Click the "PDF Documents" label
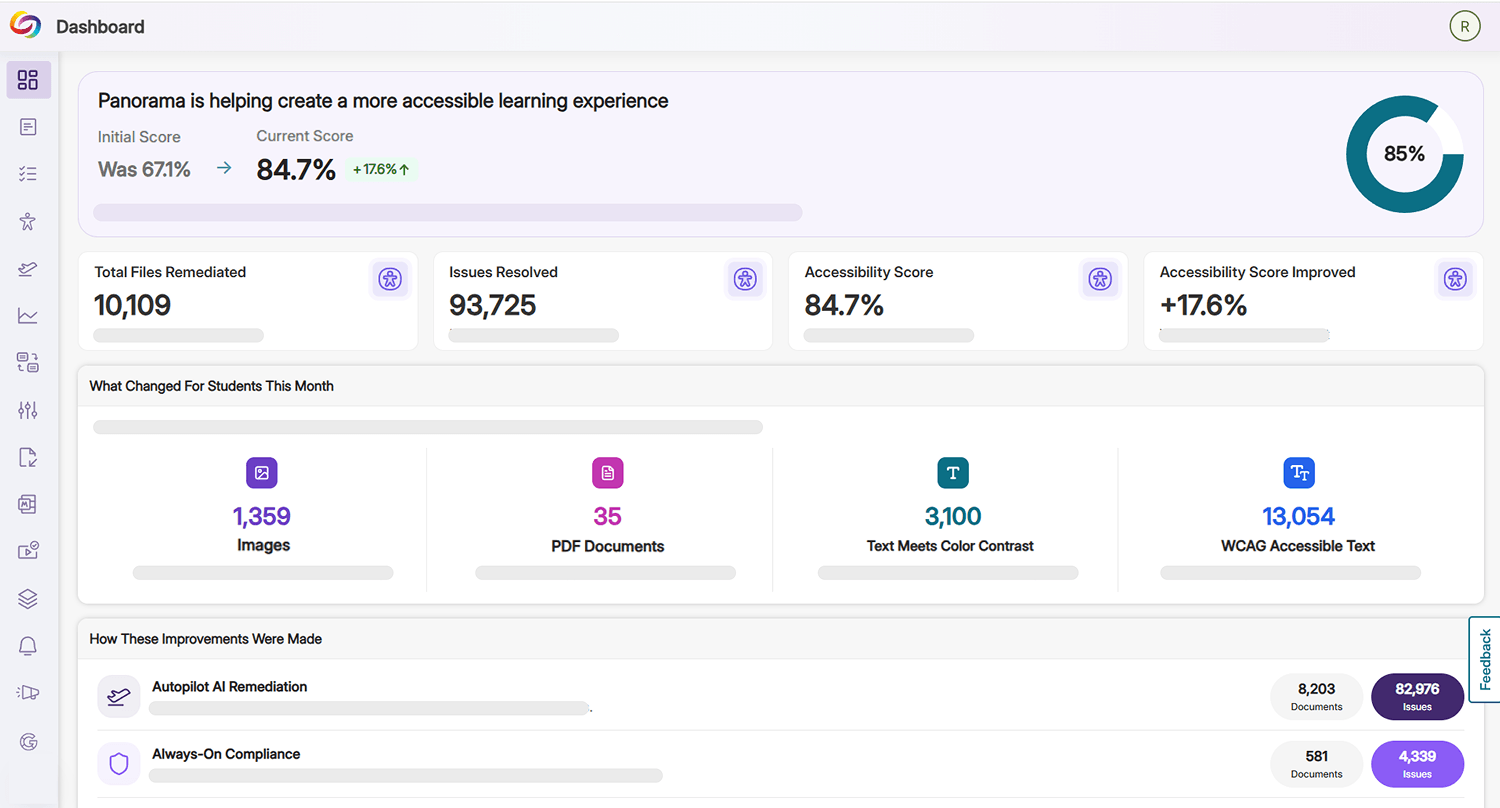1500x808 pixels. pos(608,546)
